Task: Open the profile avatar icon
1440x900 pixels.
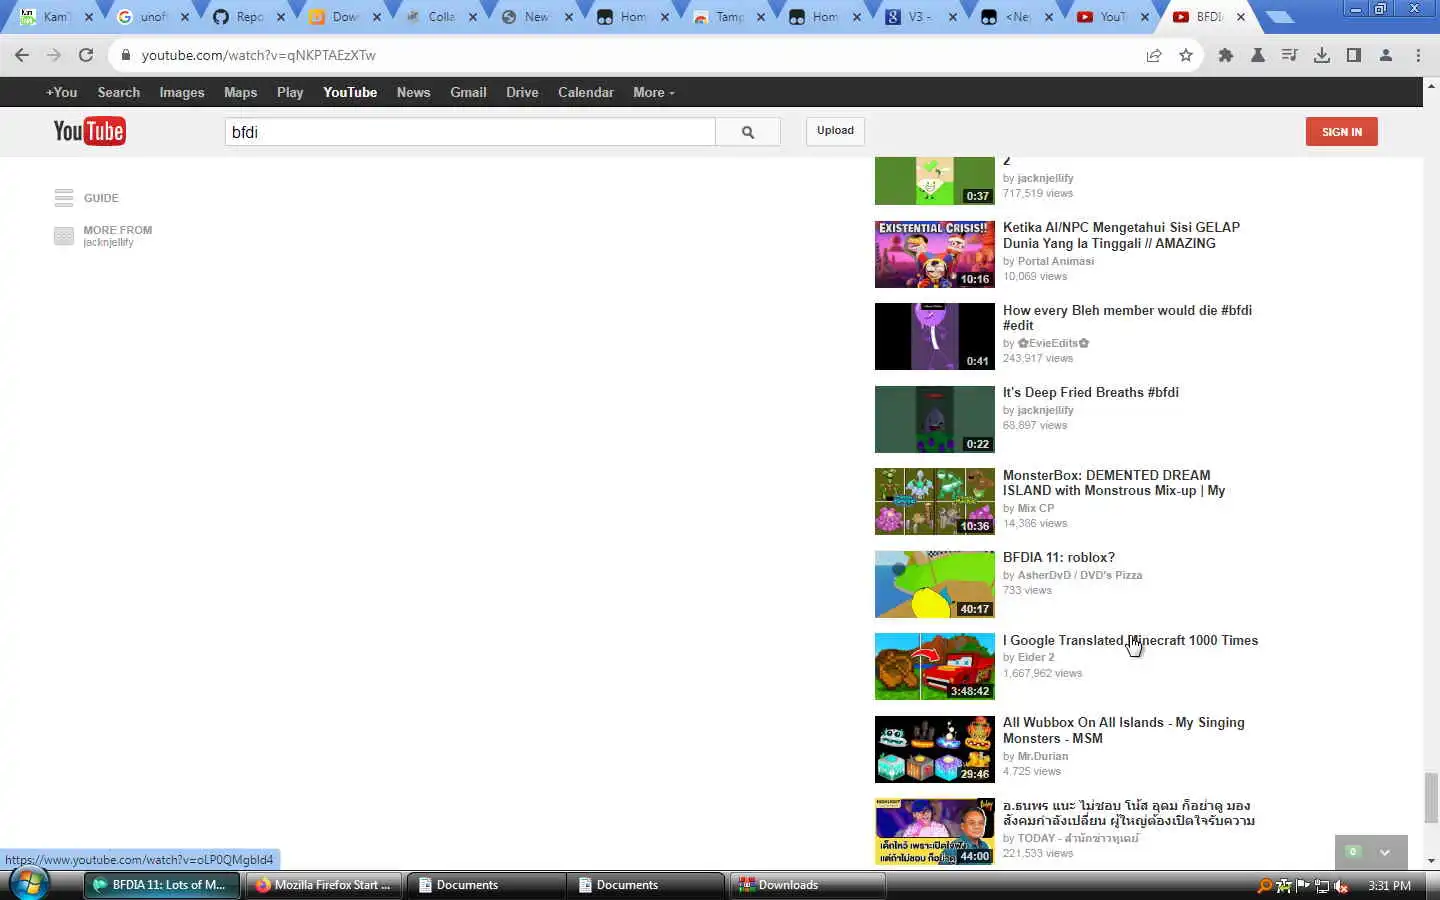Action: 1386,55
